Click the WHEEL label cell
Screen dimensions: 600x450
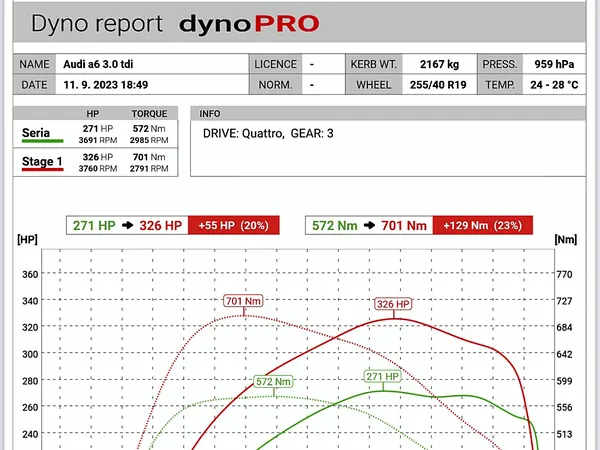click(374, 85)
